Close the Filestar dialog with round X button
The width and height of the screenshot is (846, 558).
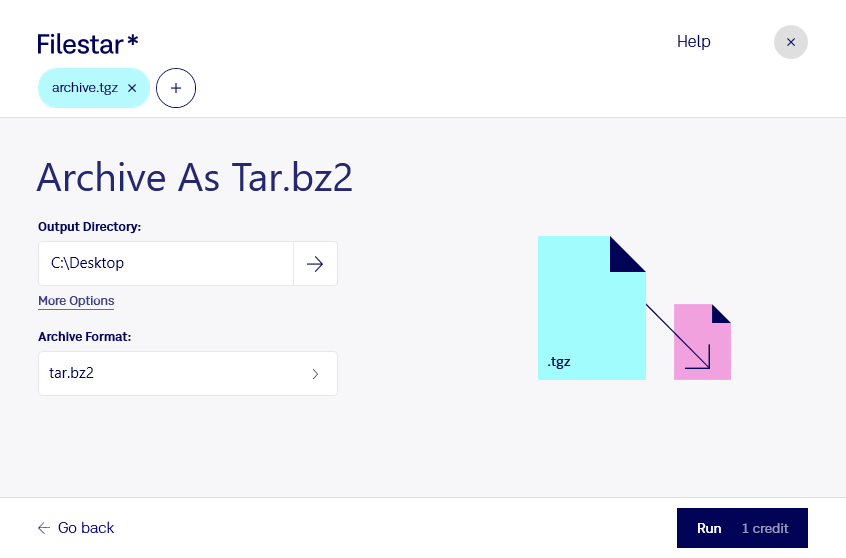pos(790,42)
